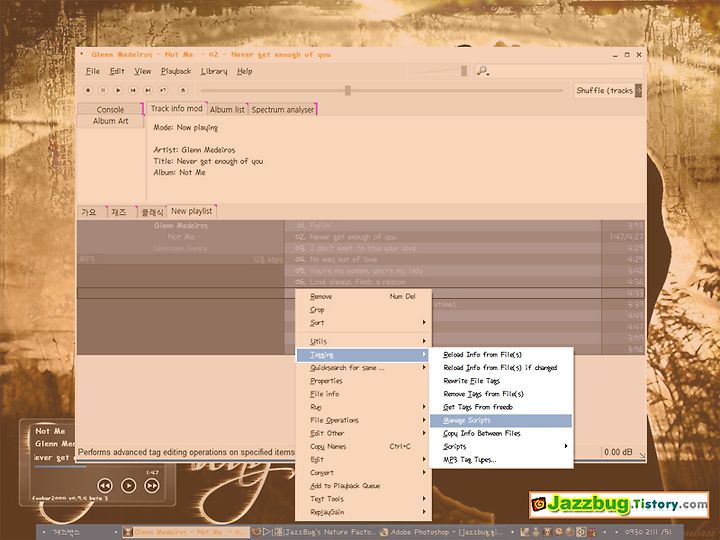
Task: Select the New playlist tab
Action: coord(191,211)
